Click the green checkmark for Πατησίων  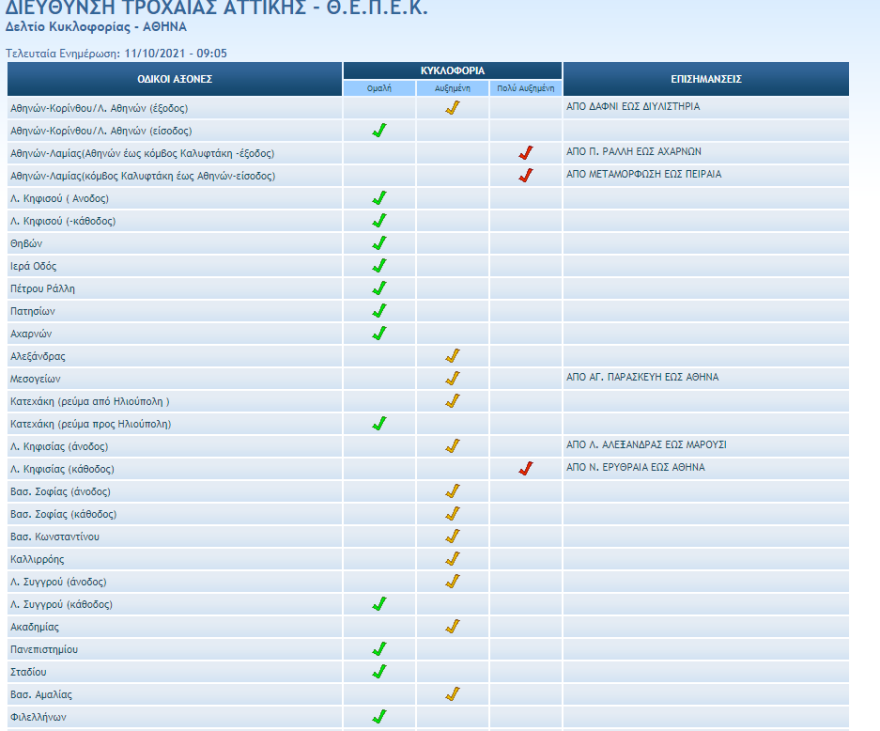[379, 311]
